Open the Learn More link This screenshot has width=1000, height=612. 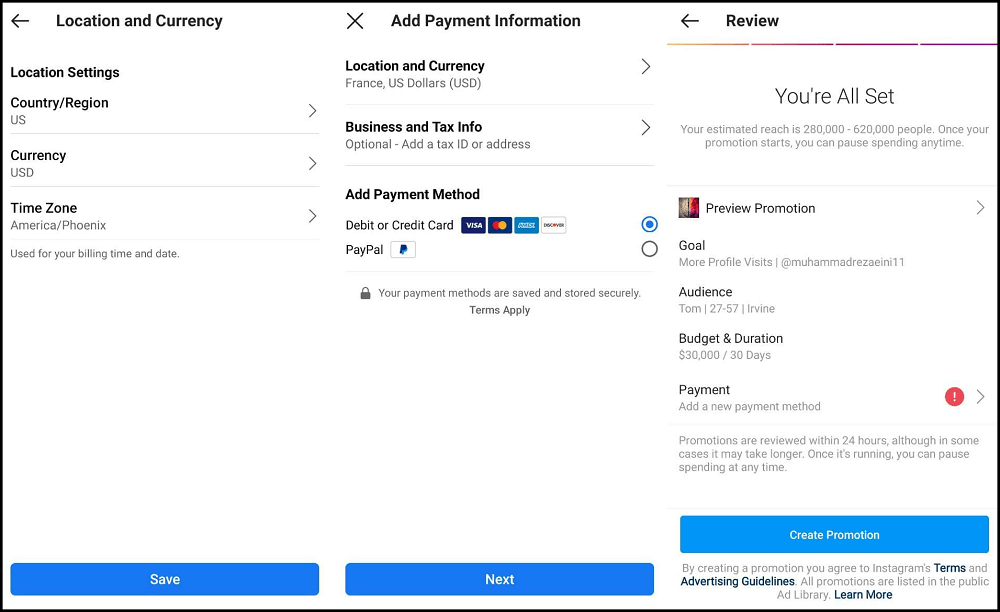pyautogui.click(x=863, y=595)
